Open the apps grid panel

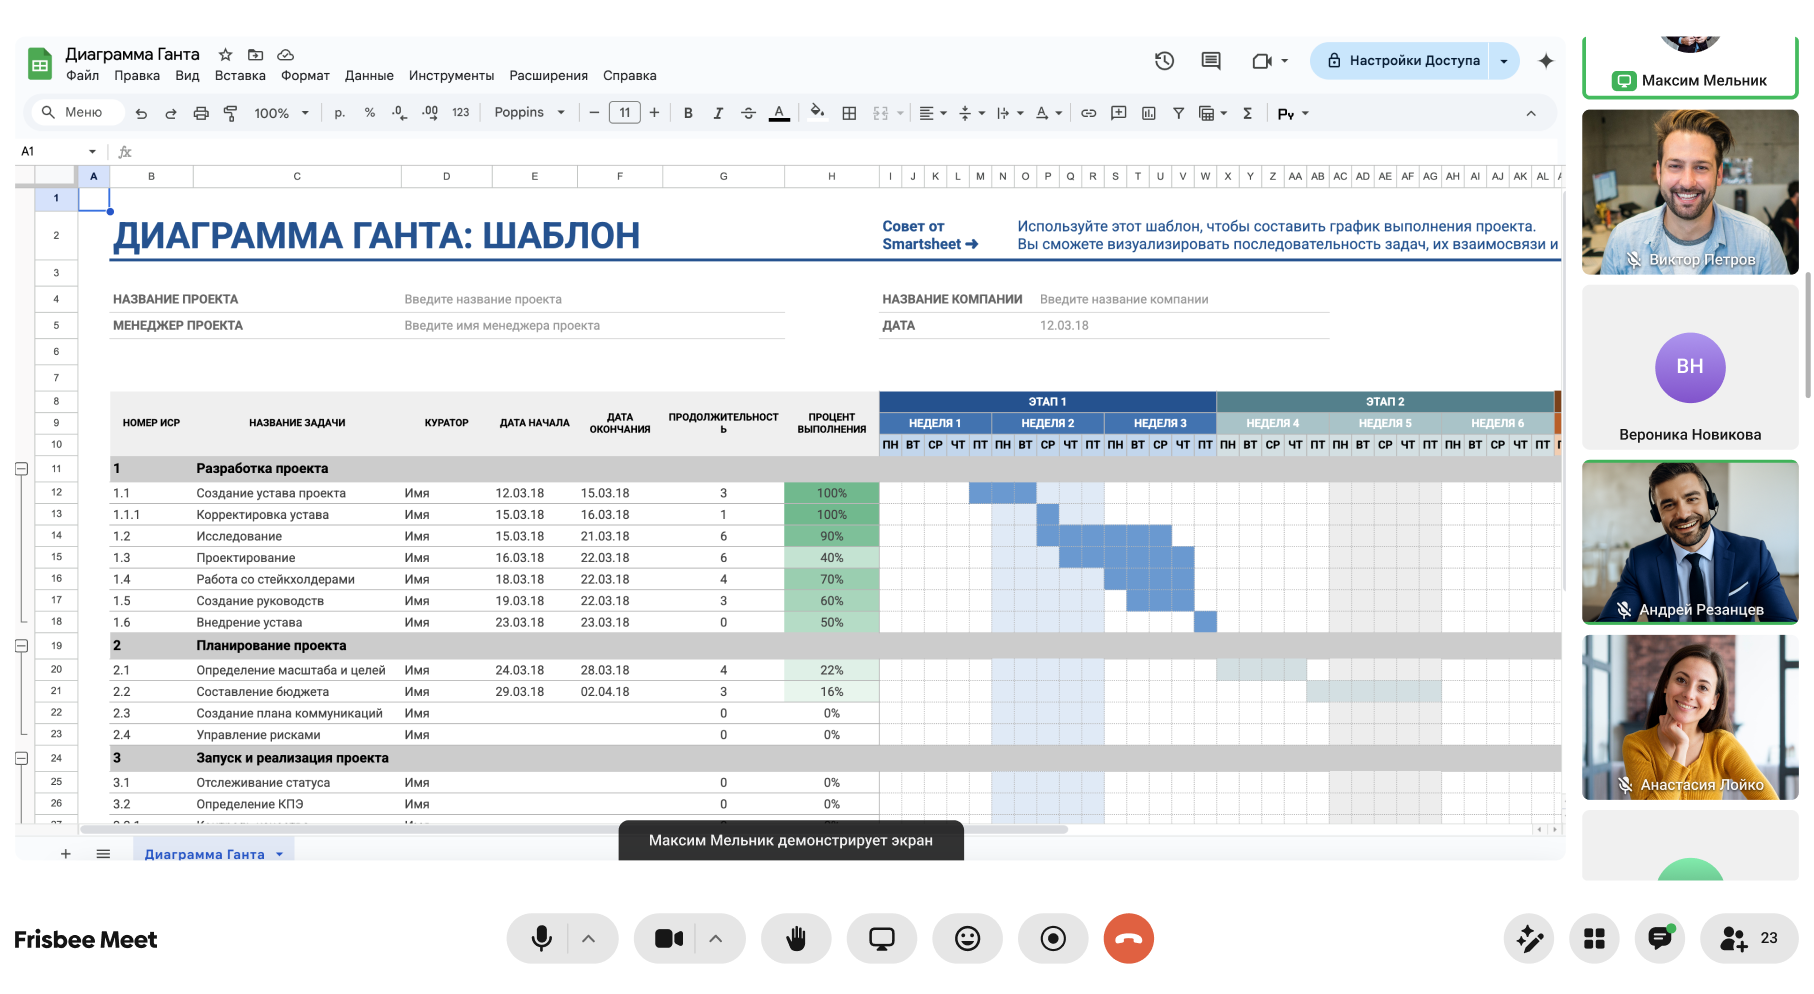(1594, 938)
